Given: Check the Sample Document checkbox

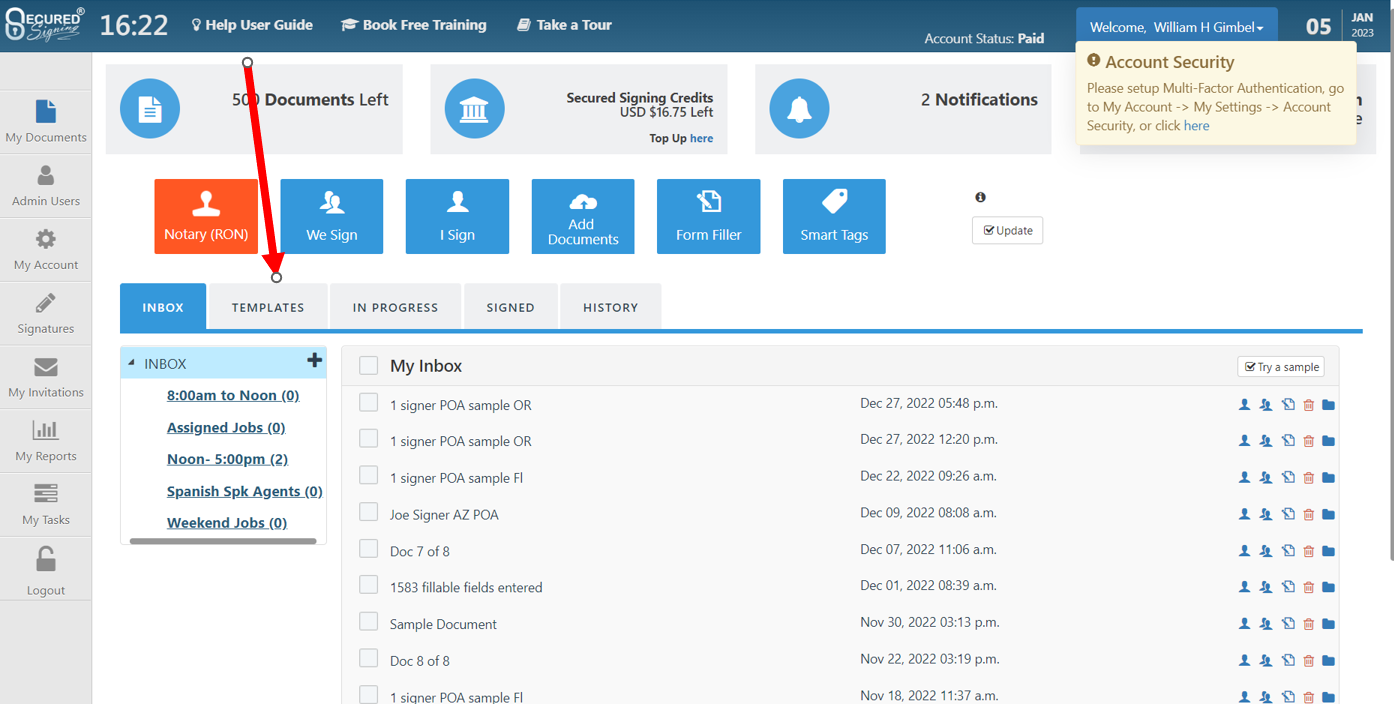Looking at the screenshot, I should (369, 621).
